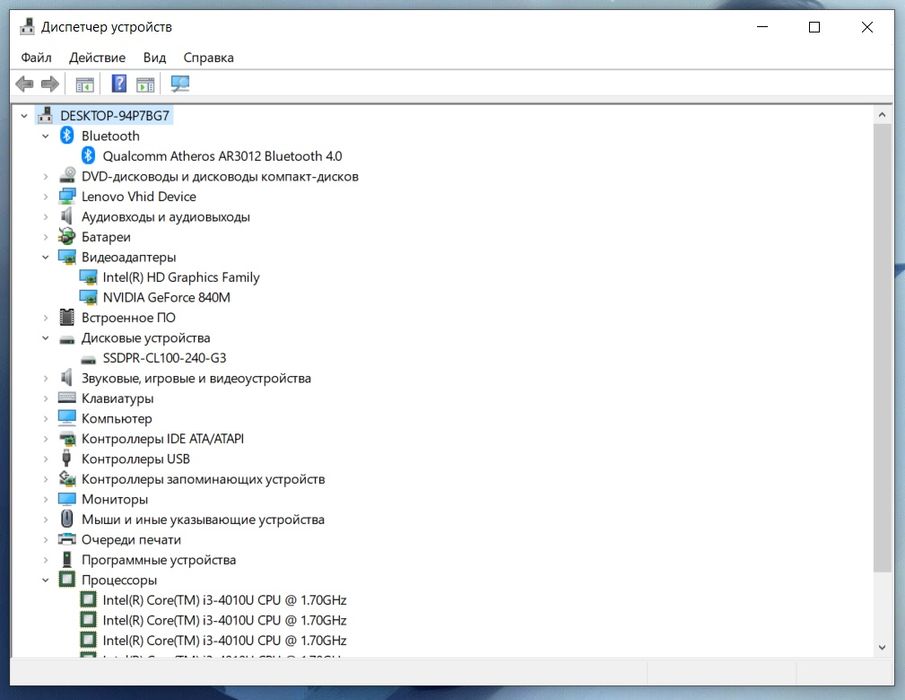Select the second Intel Core i3-4010U processor
This screenshot has width=905, height=700.
coord(225,620)
